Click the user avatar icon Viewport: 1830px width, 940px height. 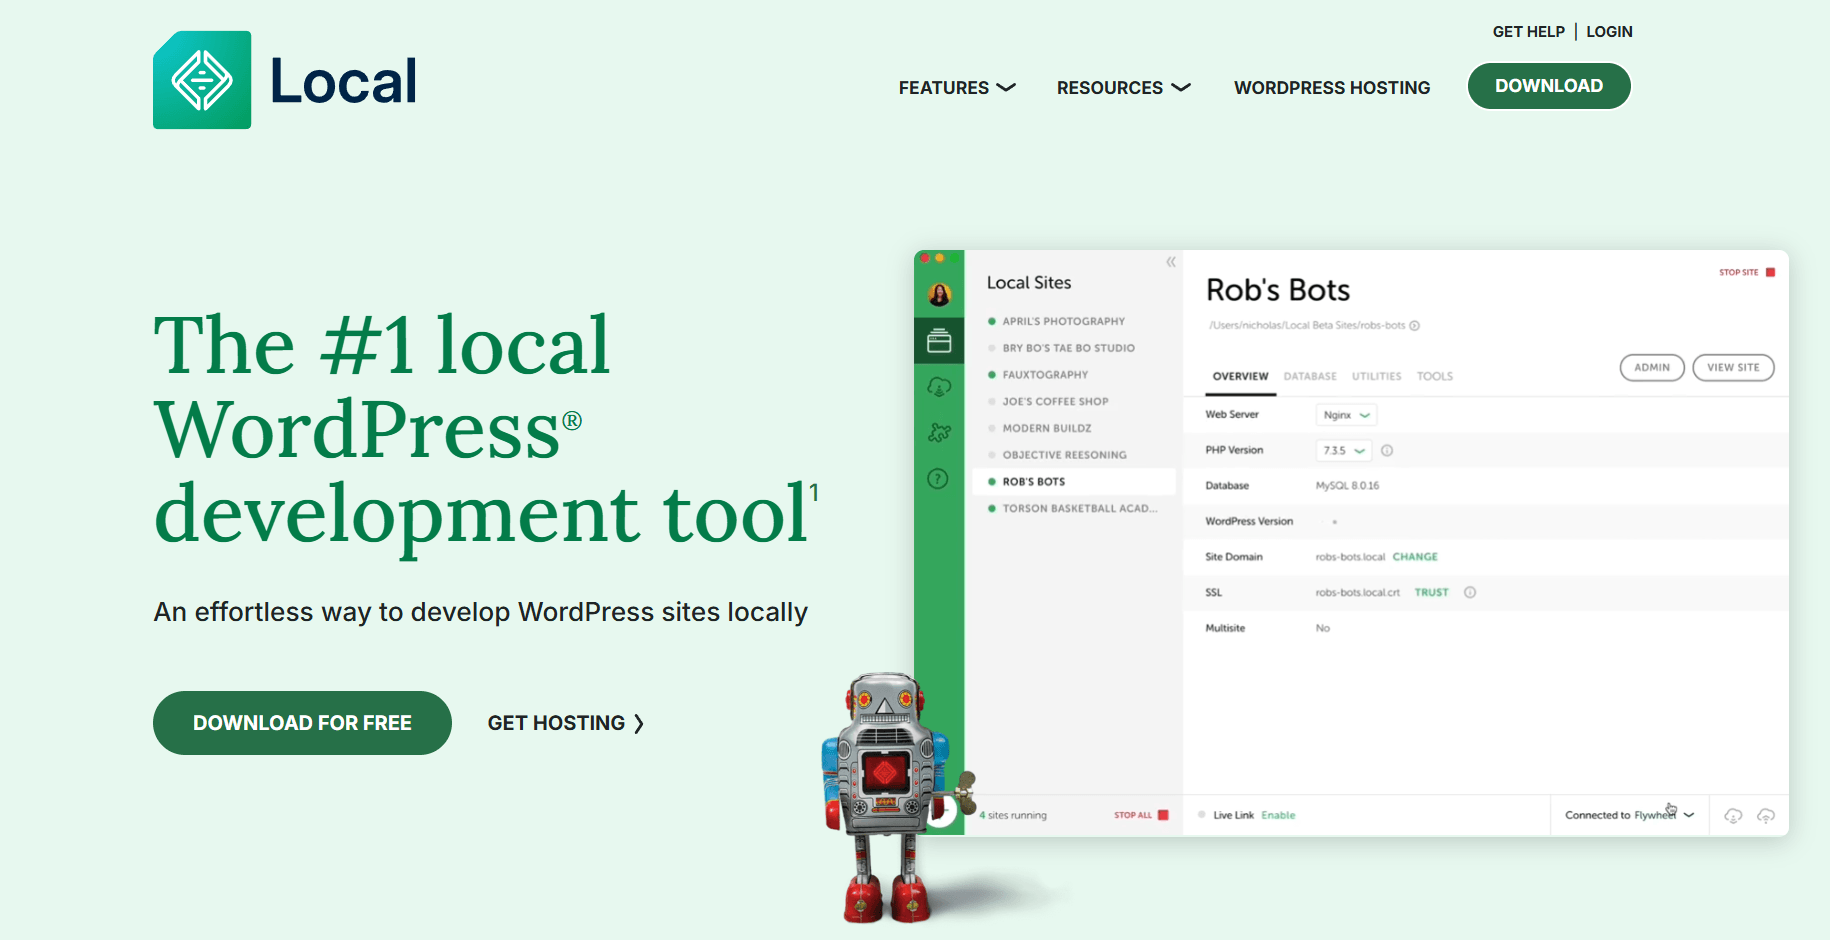coord(939,294)
